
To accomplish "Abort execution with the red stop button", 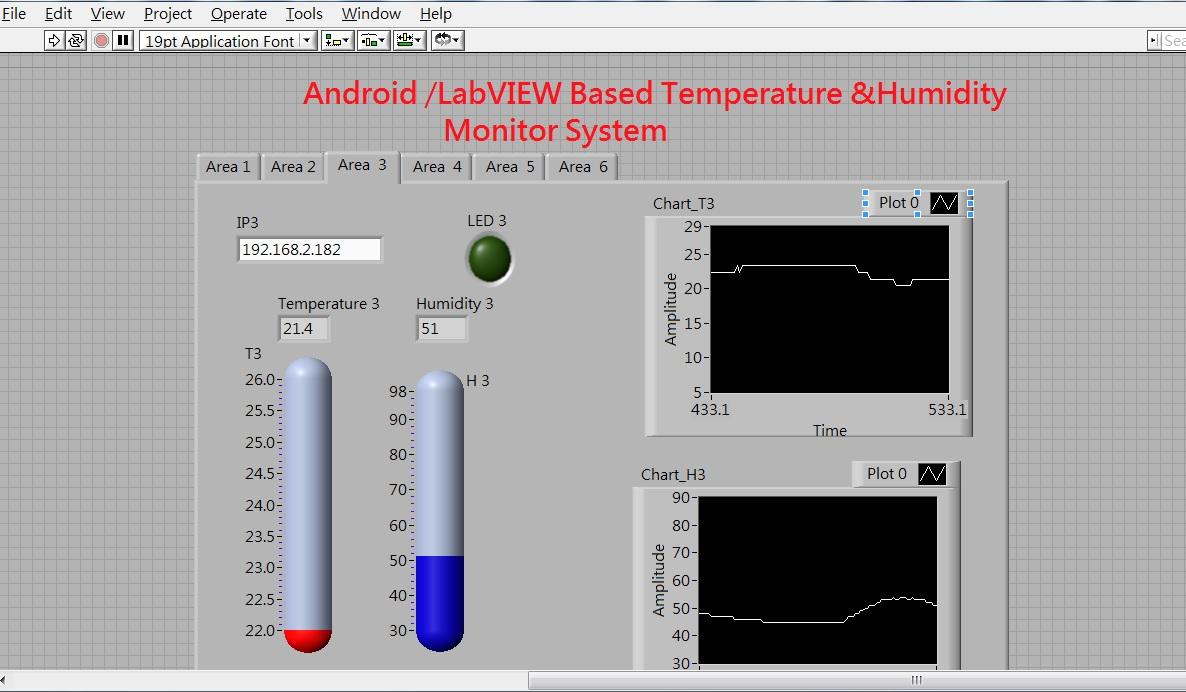I will 101,40.
